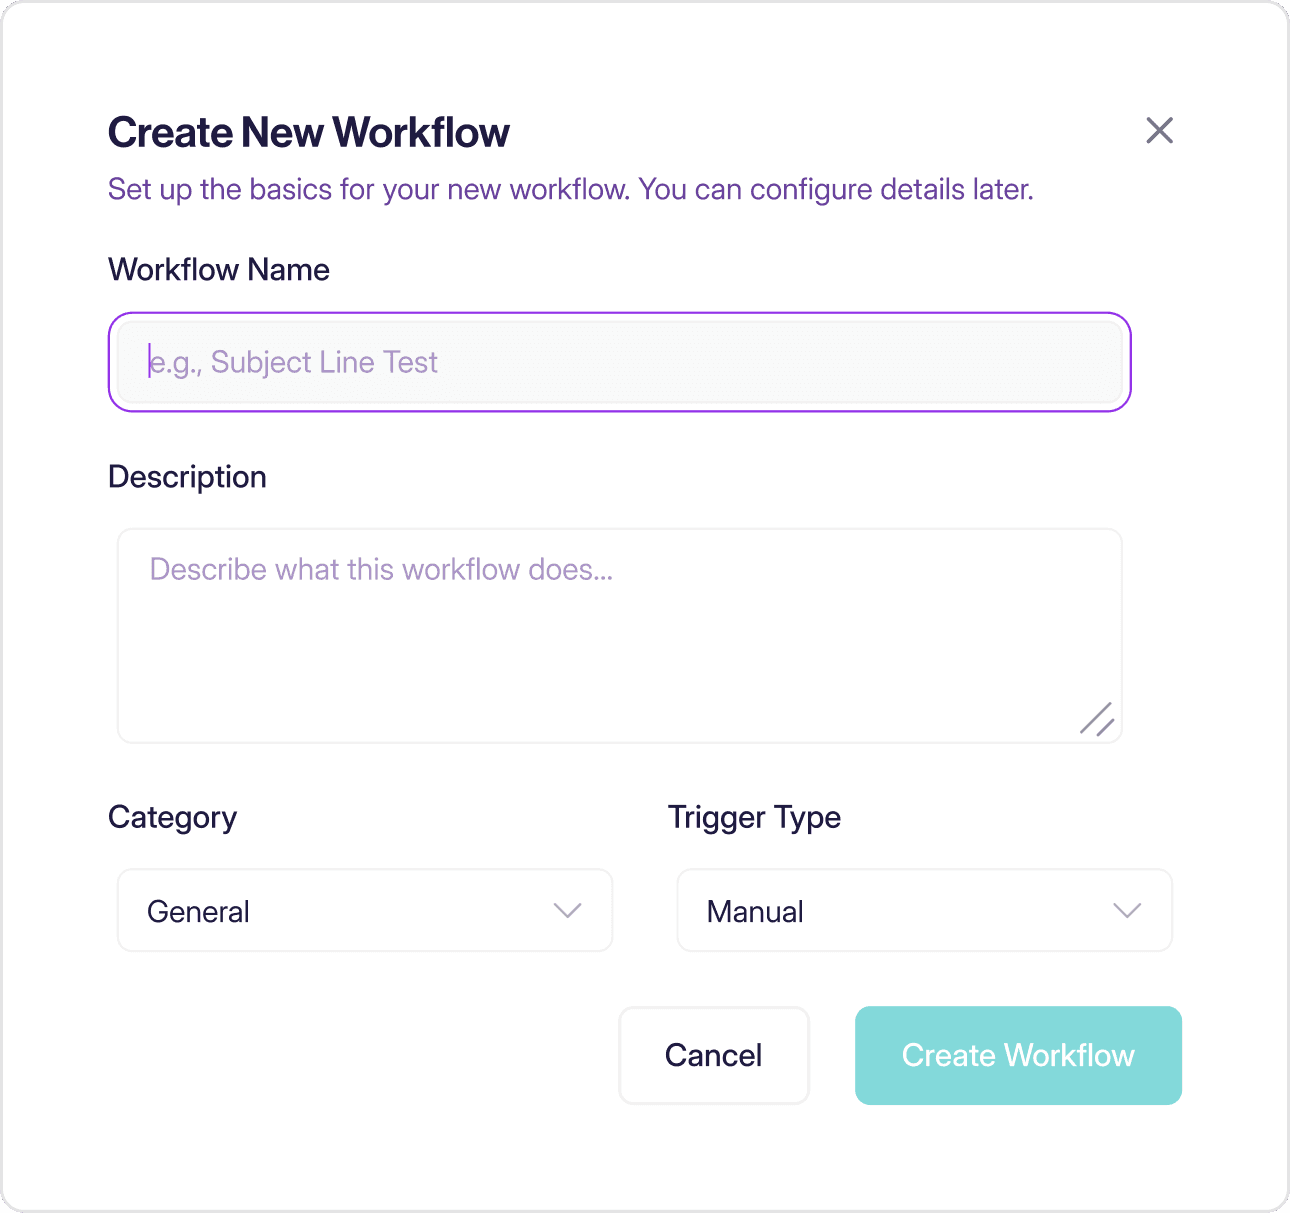
Task: Cancel workflow creation
Action: [x=713, y=1055]
